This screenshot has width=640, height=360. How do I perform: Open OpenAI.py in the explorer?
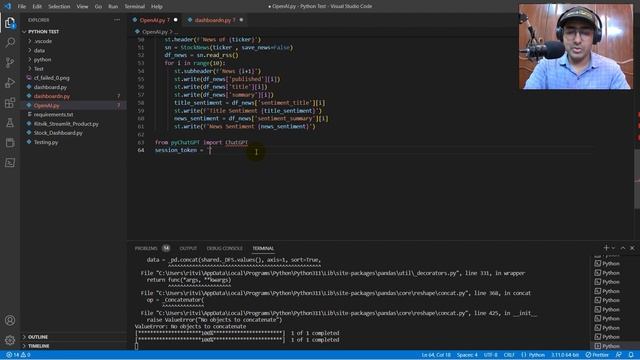[x=47, y=106]
